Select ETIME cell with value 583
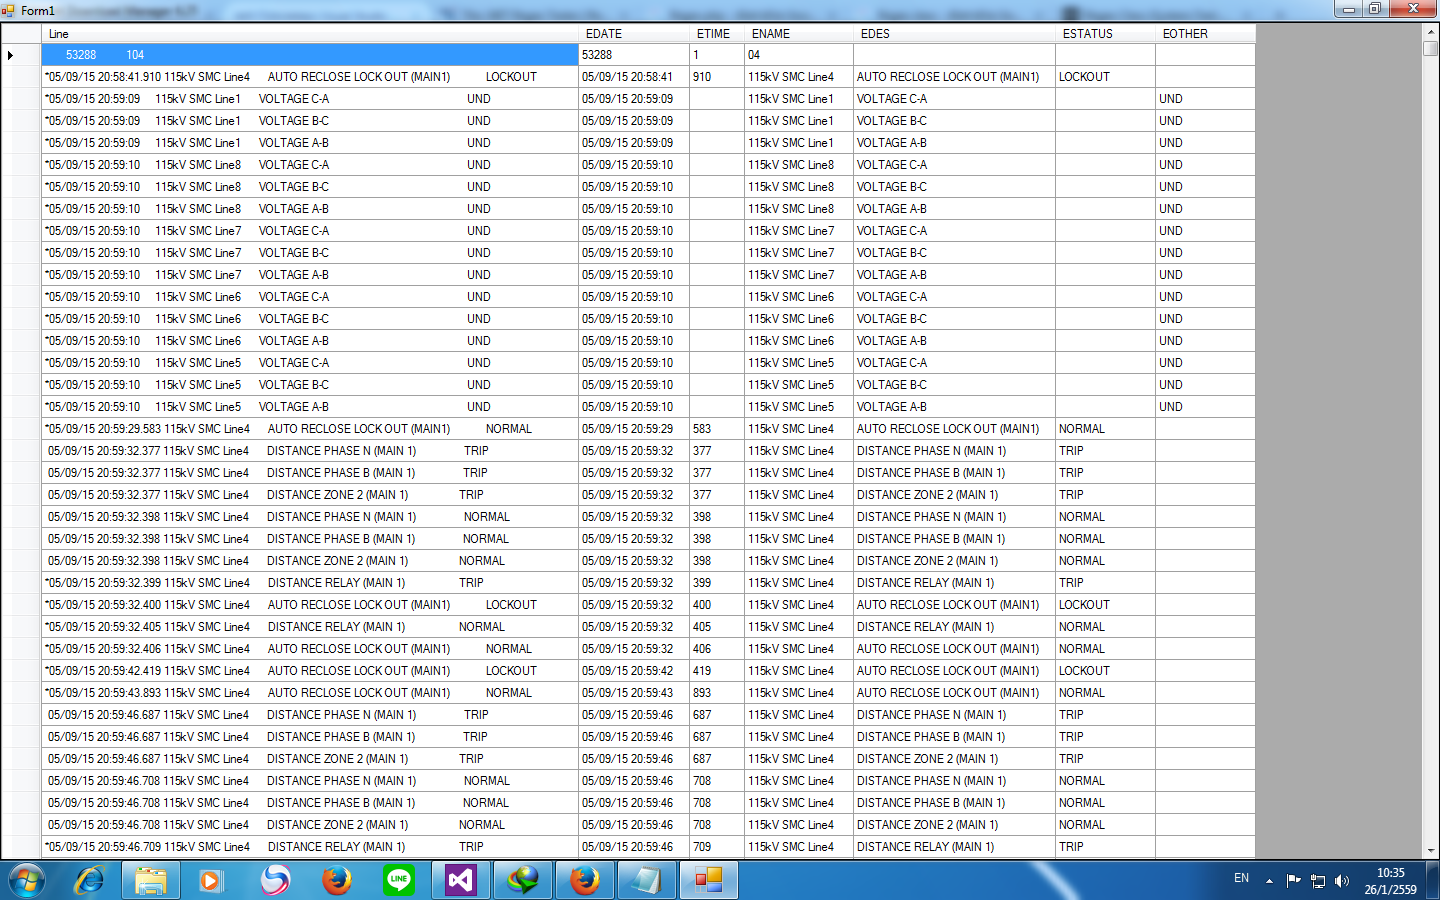1440x900 pixels. [x=717, y=429]
